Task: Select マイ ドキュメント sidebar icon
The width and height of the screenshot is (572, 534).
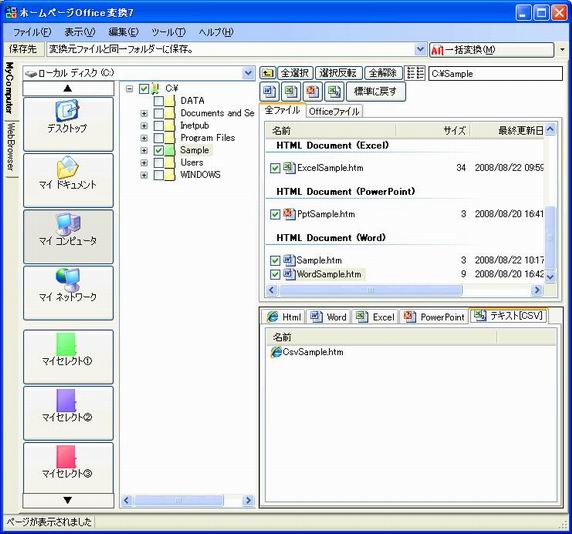Action: (68, 180)
